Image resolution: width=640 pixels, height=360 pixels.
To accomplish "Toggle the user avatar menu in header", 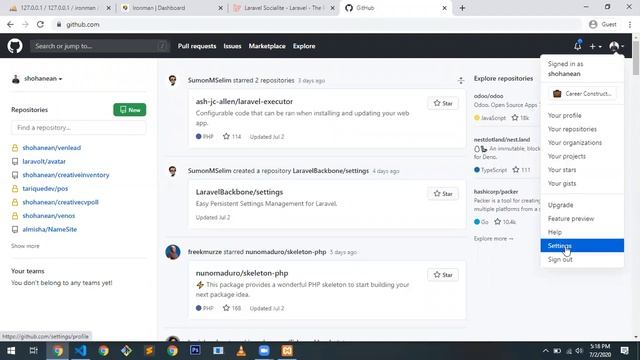I will click(616, 46).
